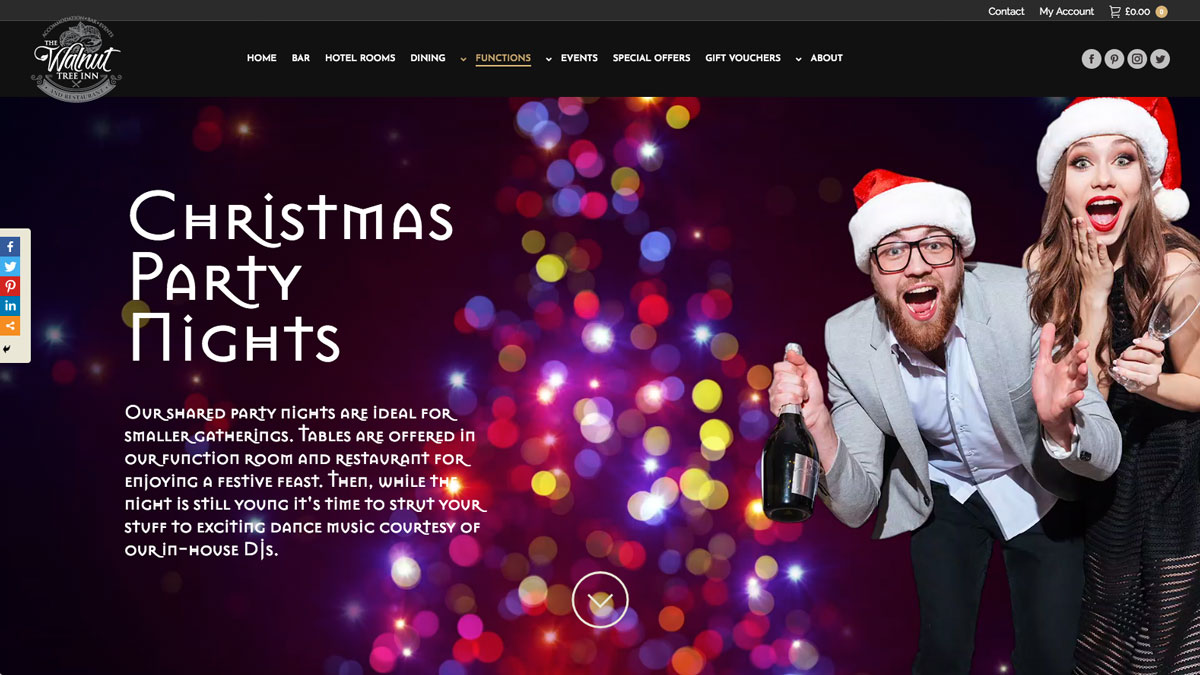This screenshot has height=675, width=1200.
Task: Share via Facebook in side share bar
Action: [x=10, y=246]
